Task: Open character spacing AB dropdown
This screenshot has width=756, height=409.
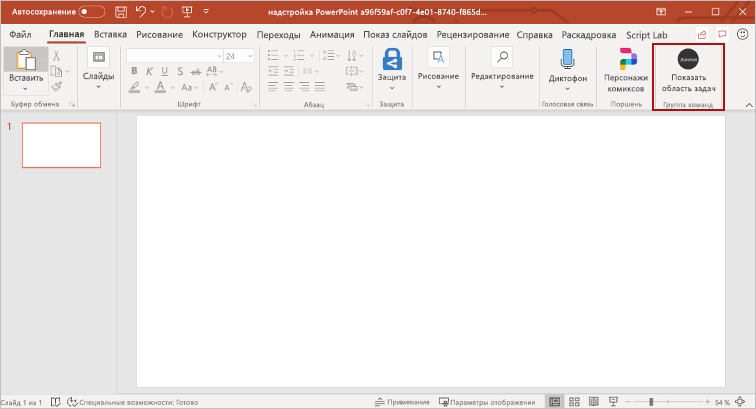Action: point(215,71)
